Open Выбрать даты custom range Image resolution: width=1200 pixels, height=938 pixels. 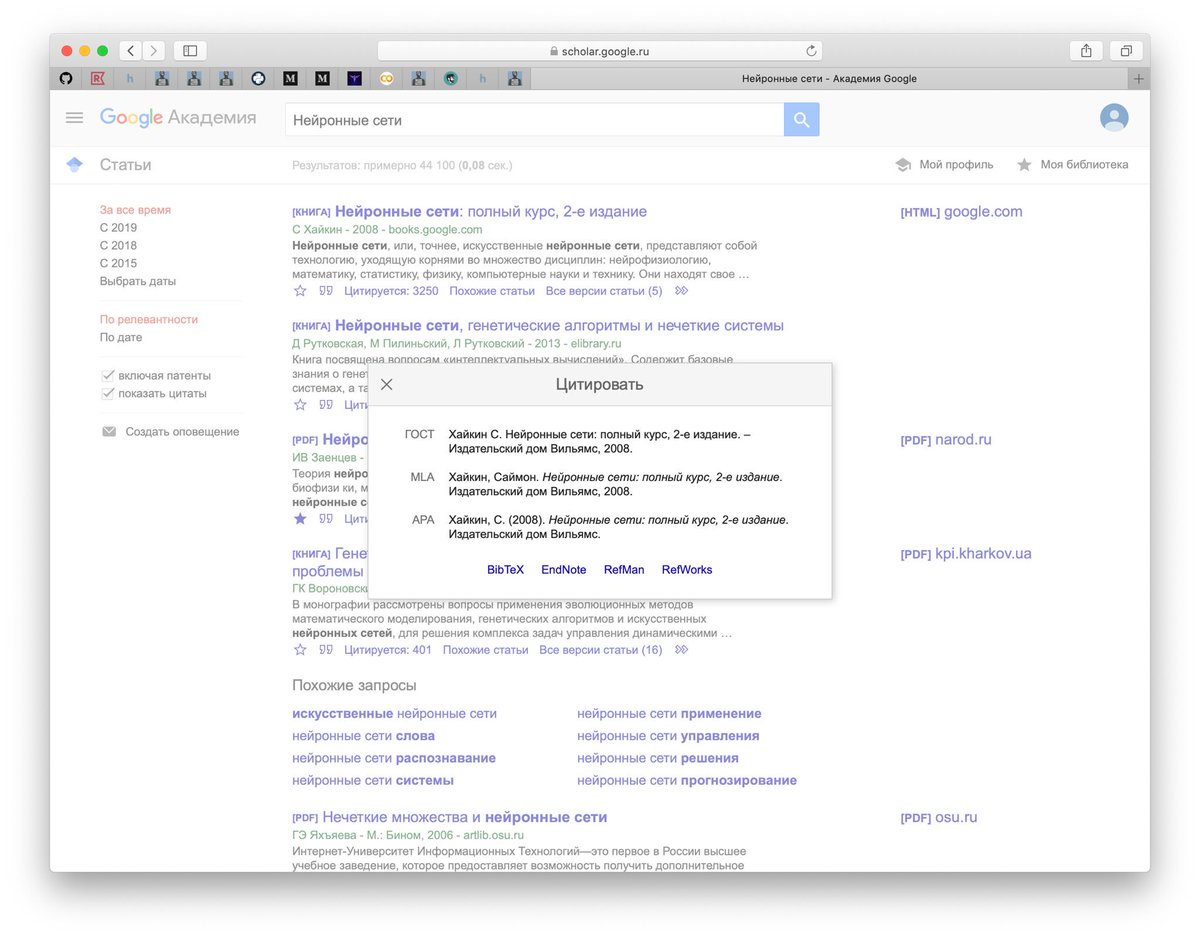pos(138,282)
